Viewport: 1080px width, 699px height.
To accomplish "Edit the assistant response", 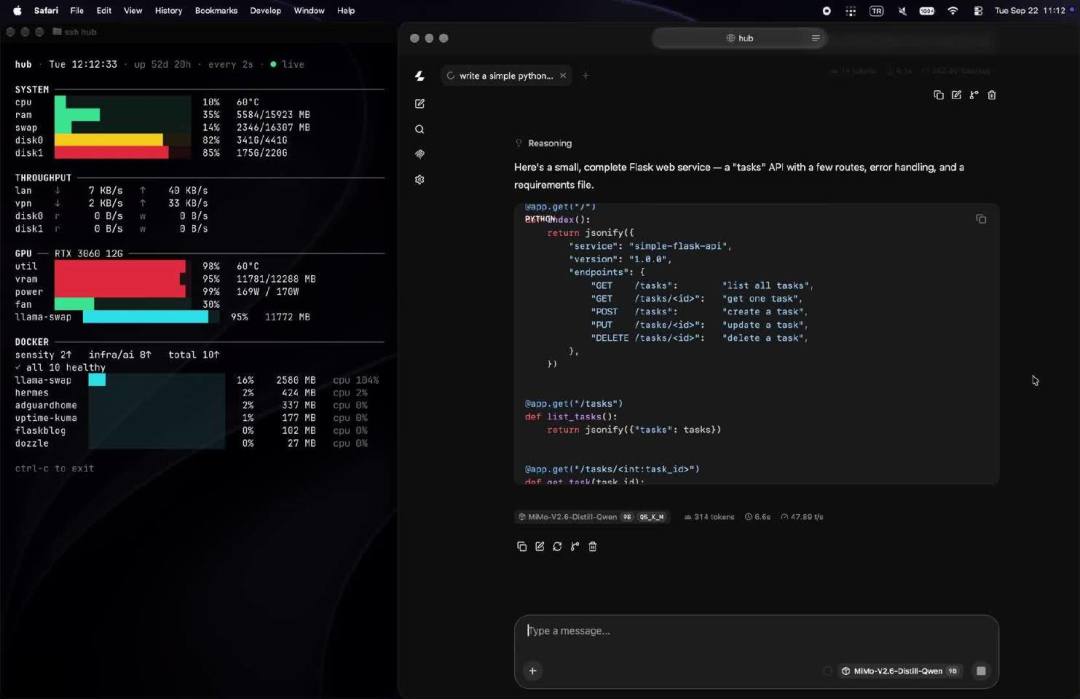I will pyautogui.click(x=539, y=546).
